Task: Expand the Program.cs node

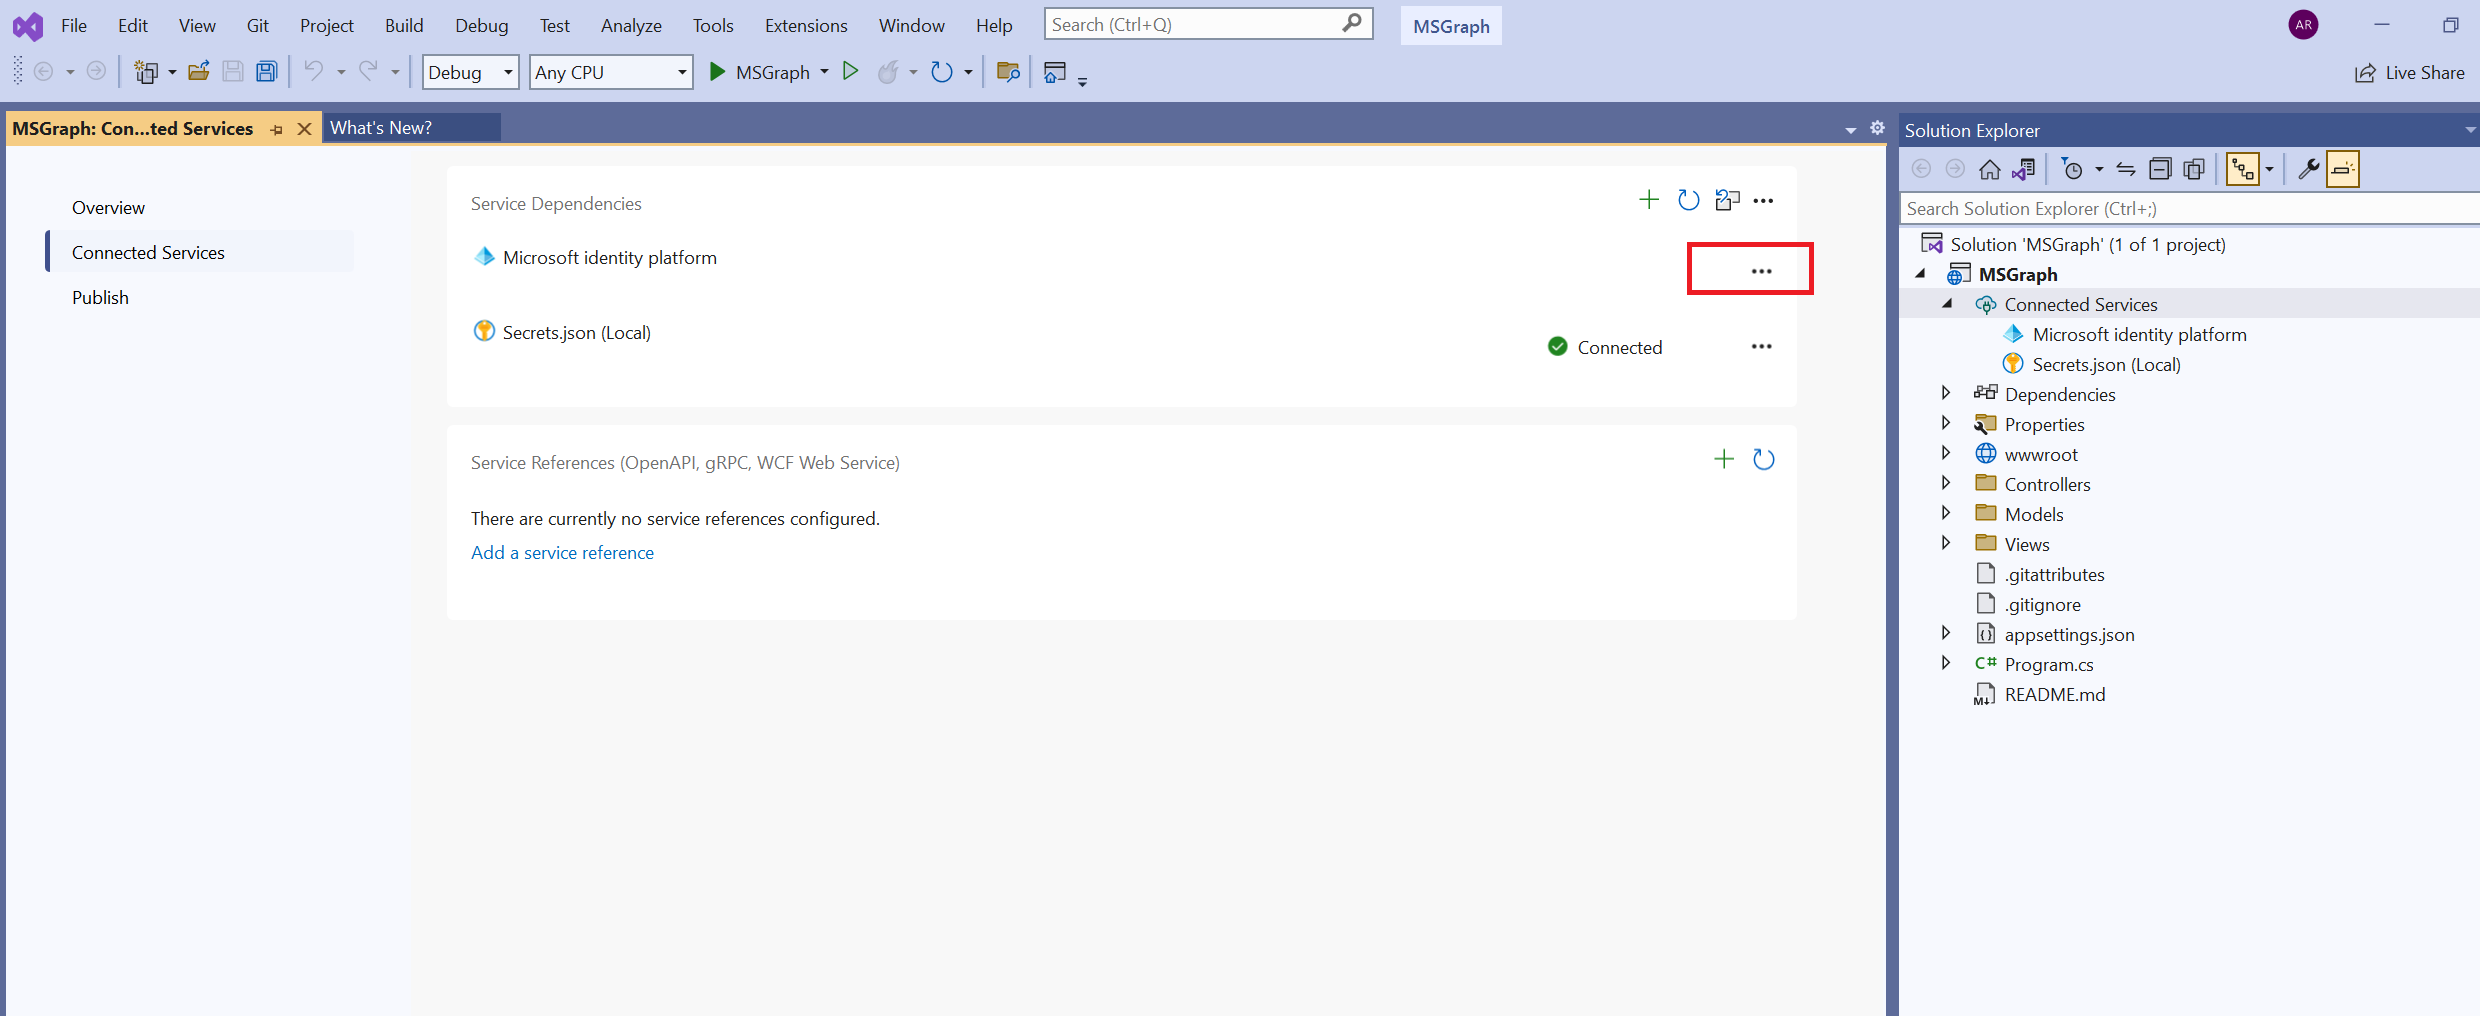Action: coord(1946,663)
